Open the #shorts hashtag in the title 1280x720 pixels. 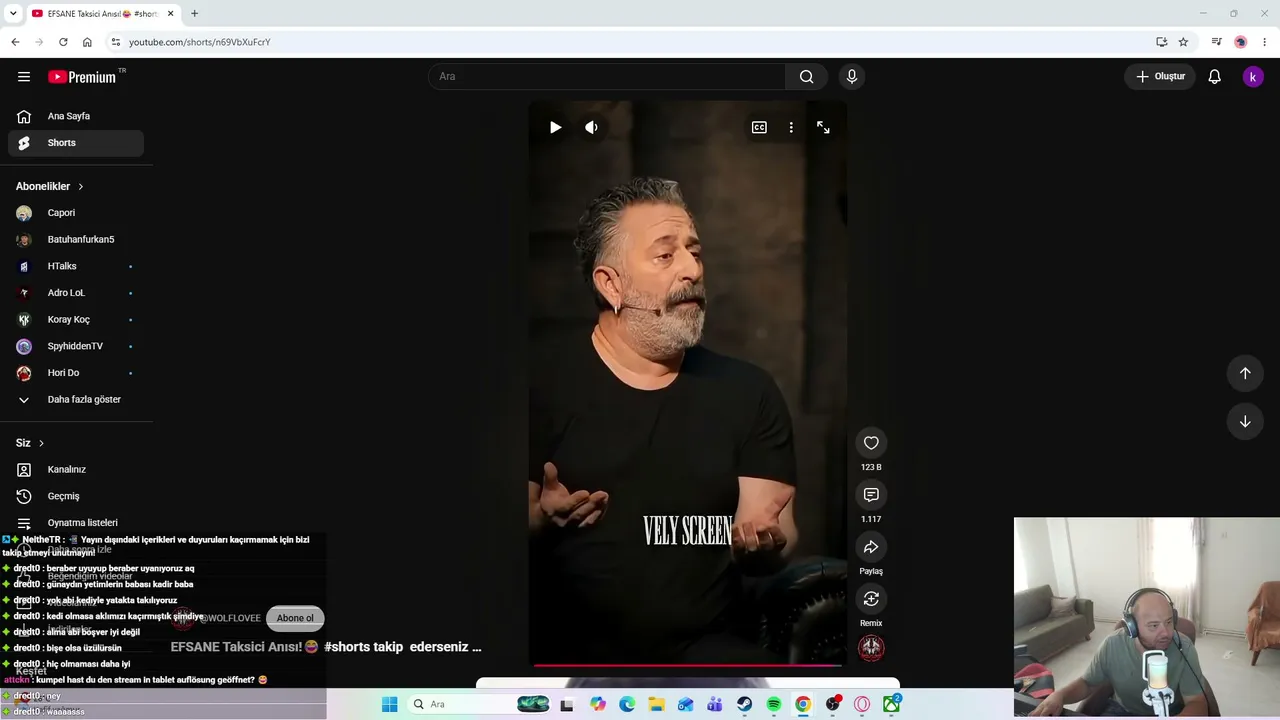(x=347, y=647)
